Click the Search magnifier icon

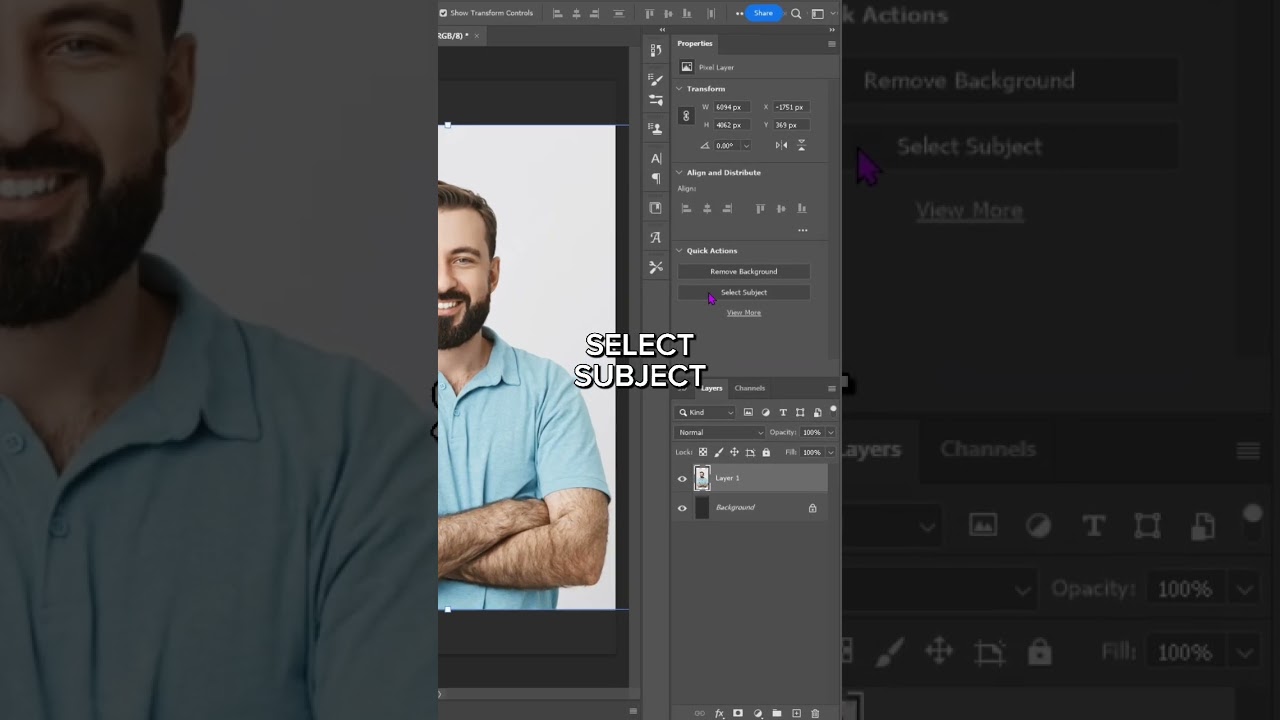[796, 14]
